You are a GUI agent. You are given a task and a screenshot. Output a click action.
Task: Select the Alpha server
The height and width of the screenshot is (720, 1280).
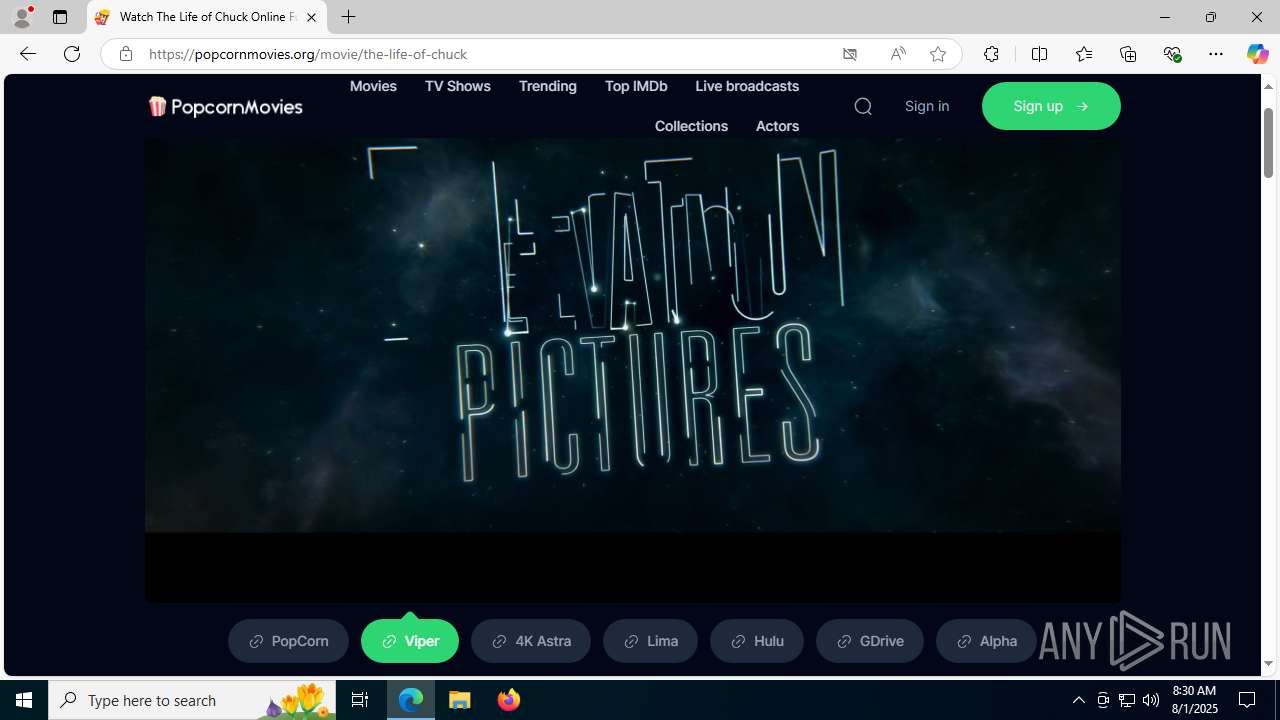(987, 641)
